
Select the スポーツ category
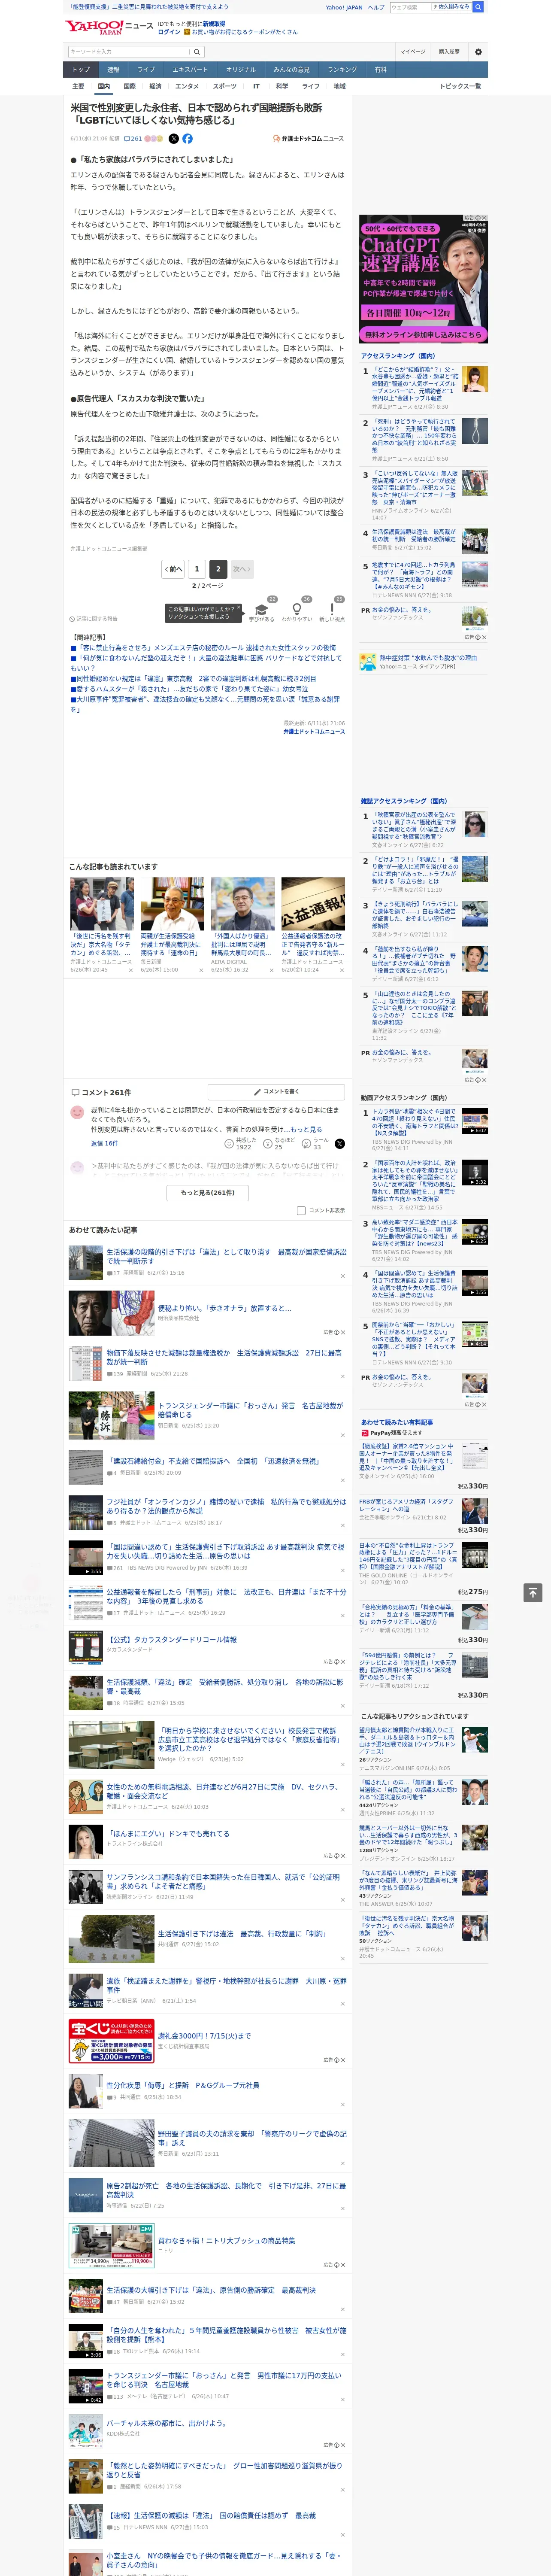click(x=225, y=86)
